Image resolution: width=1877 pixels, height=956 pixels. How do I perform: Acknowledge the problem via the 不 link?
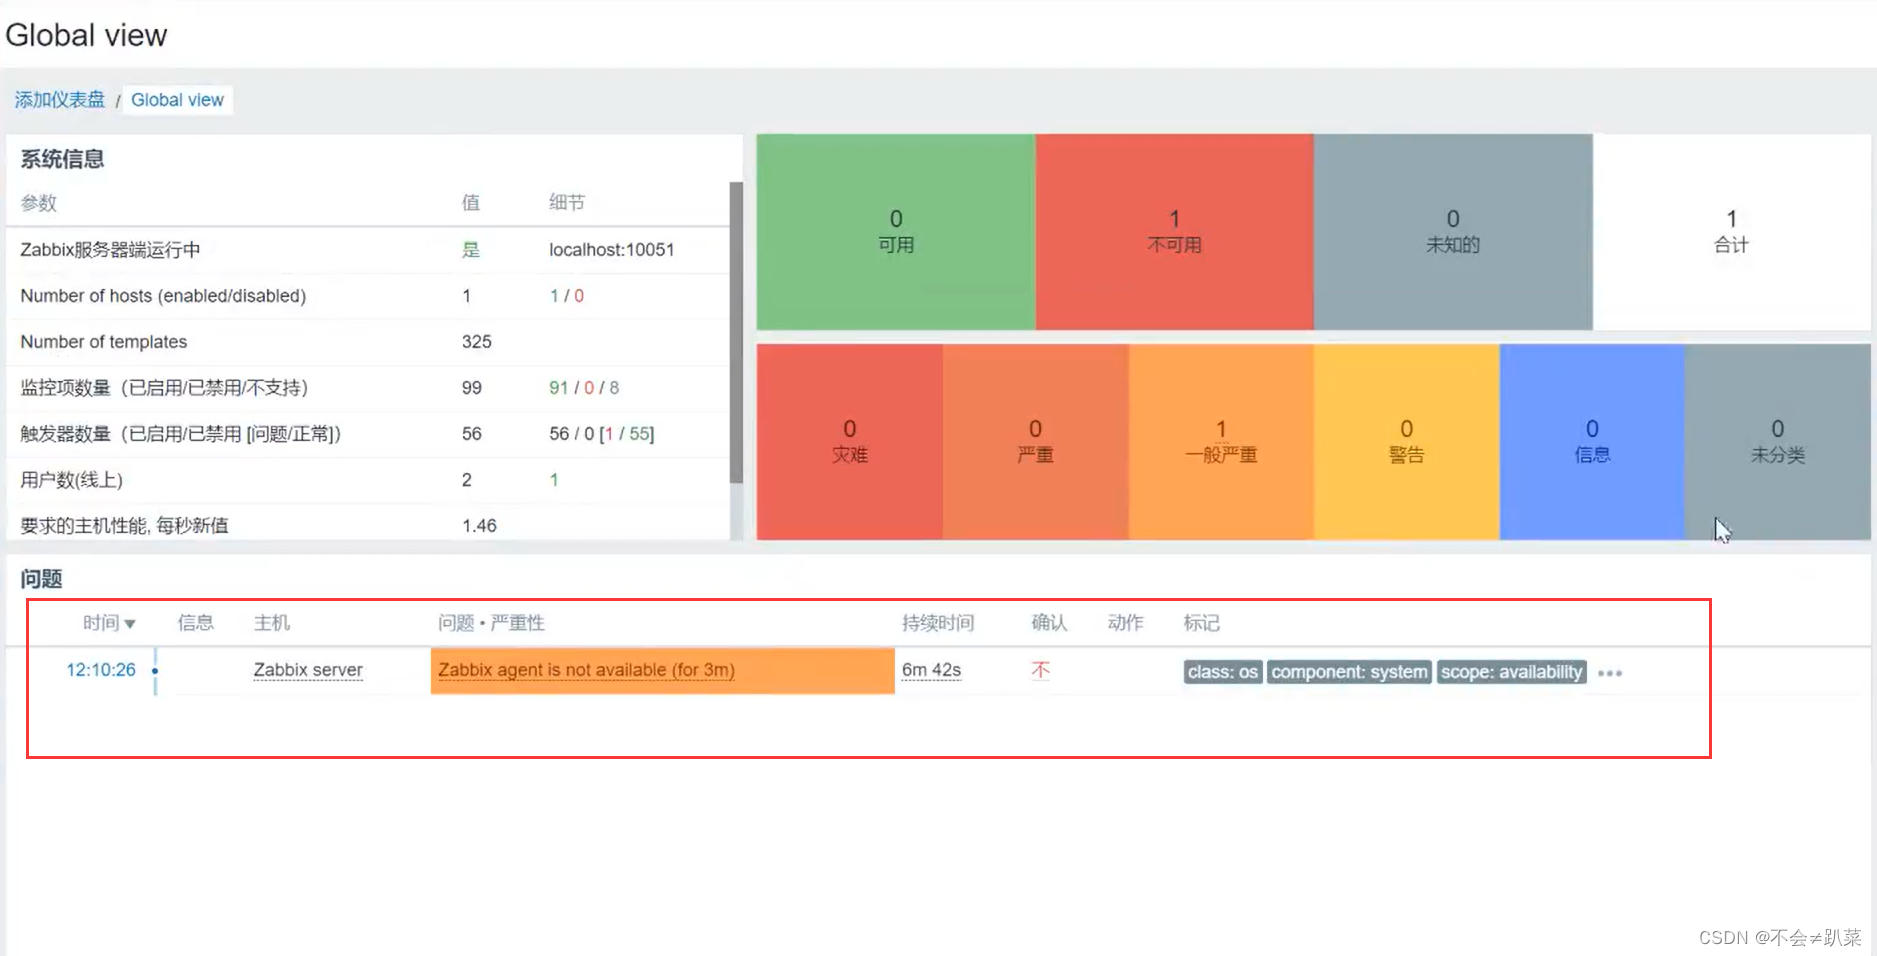click(1040, 670)
